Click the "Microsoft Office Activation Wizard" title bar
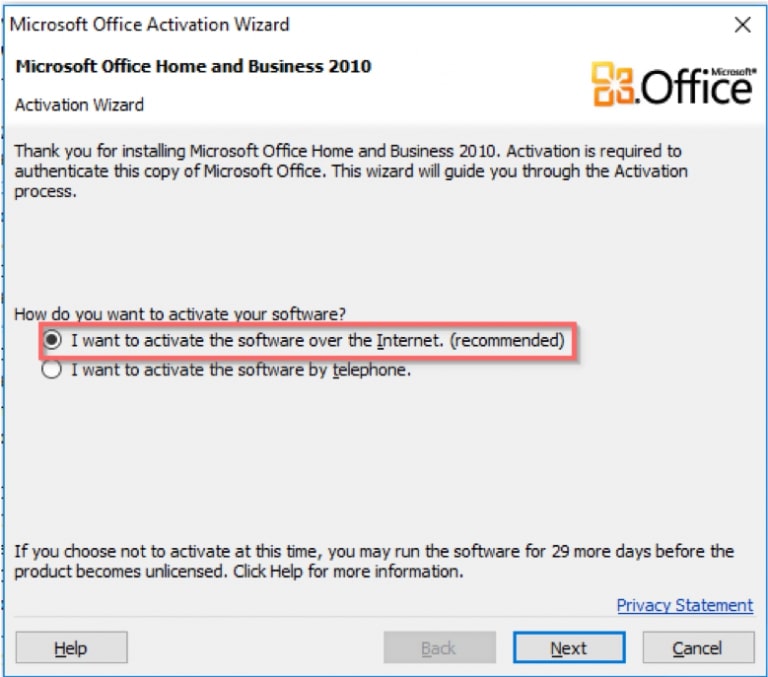 click(150, 25)
